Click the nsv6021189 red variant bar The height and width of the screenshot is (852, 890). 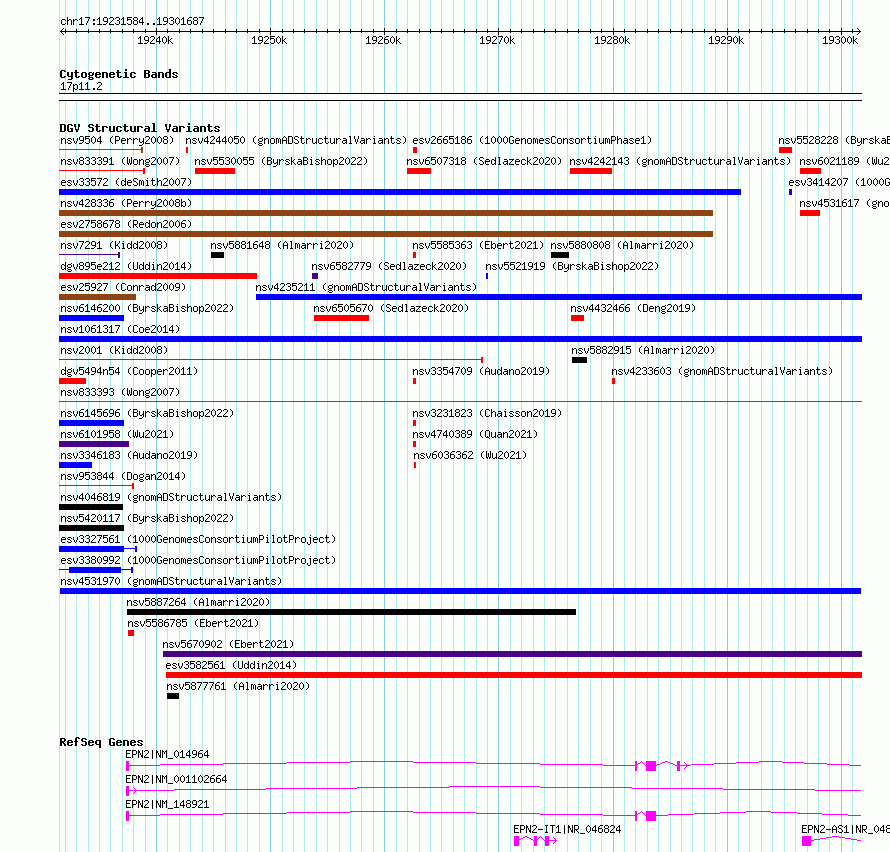[811, 171]
